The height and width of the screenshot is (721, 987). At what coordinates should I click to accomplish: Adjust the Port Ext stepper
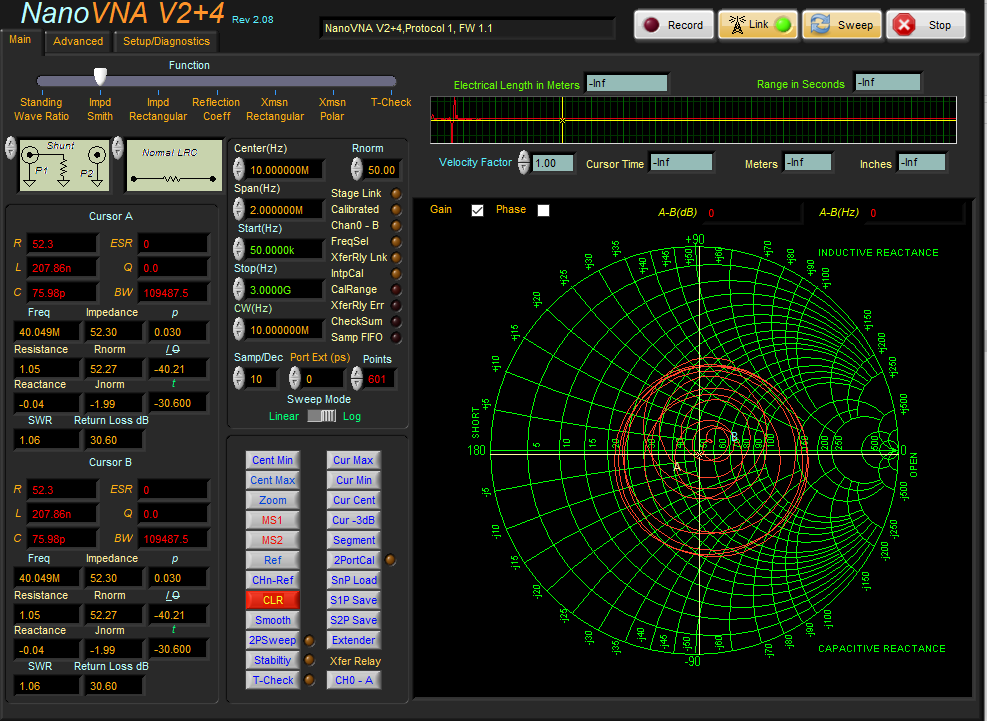tap(295, 378)
